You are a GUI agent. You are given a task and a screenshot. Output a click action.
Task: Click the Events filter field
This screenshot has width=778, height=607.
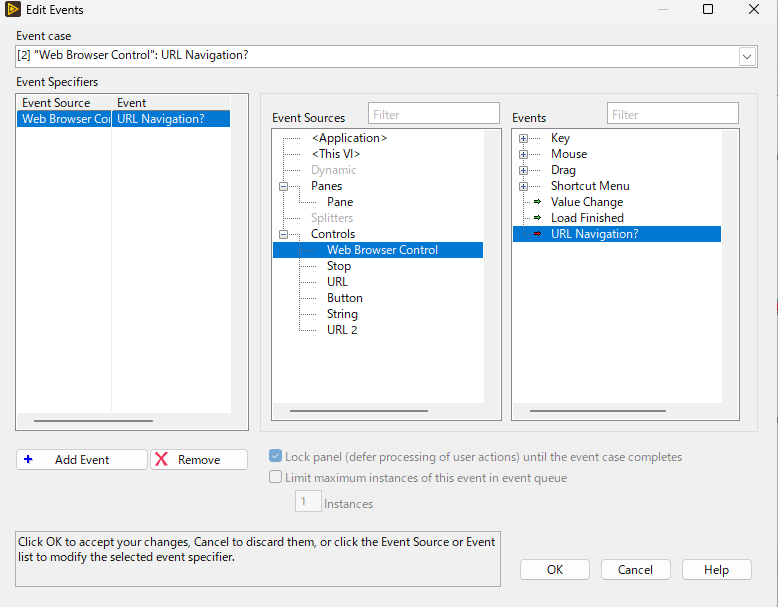673,114
